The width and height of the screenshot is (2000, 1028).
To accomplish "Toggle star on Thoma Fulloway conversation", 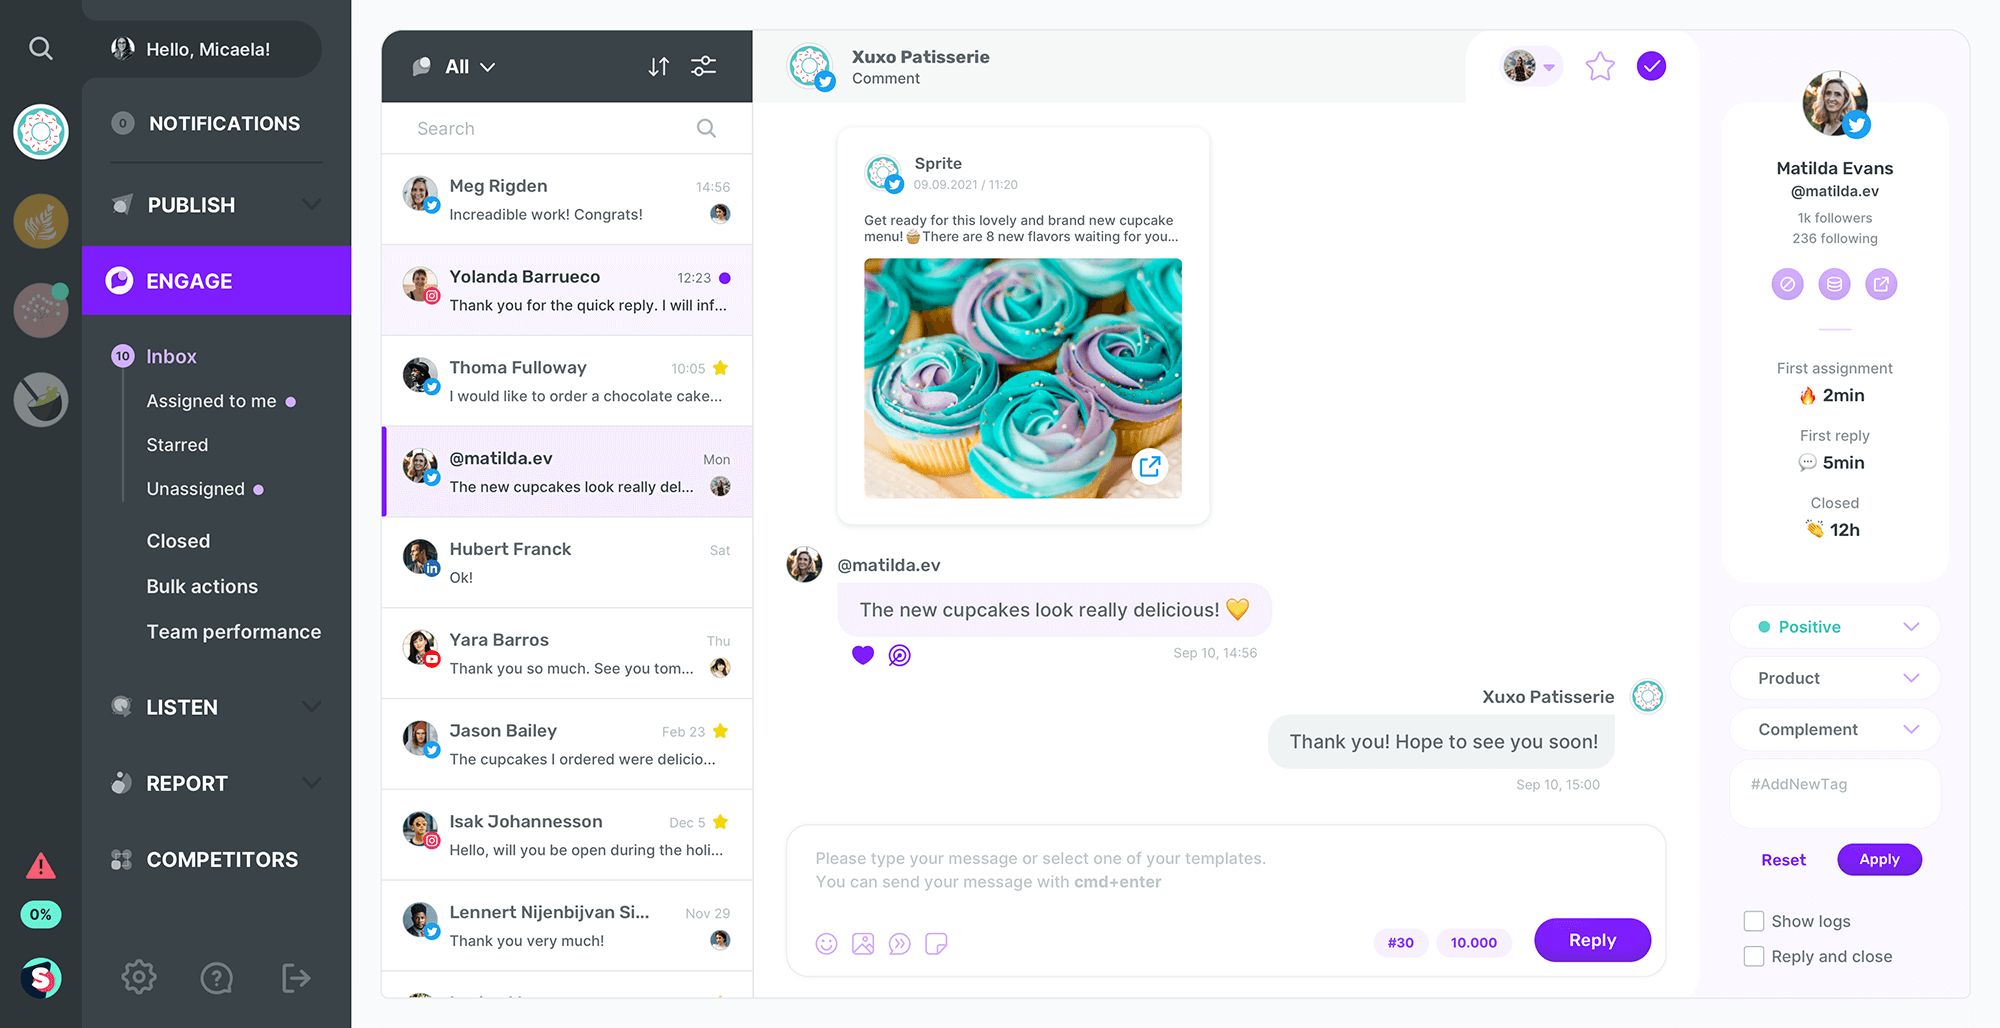I will [x=721, y=368].
